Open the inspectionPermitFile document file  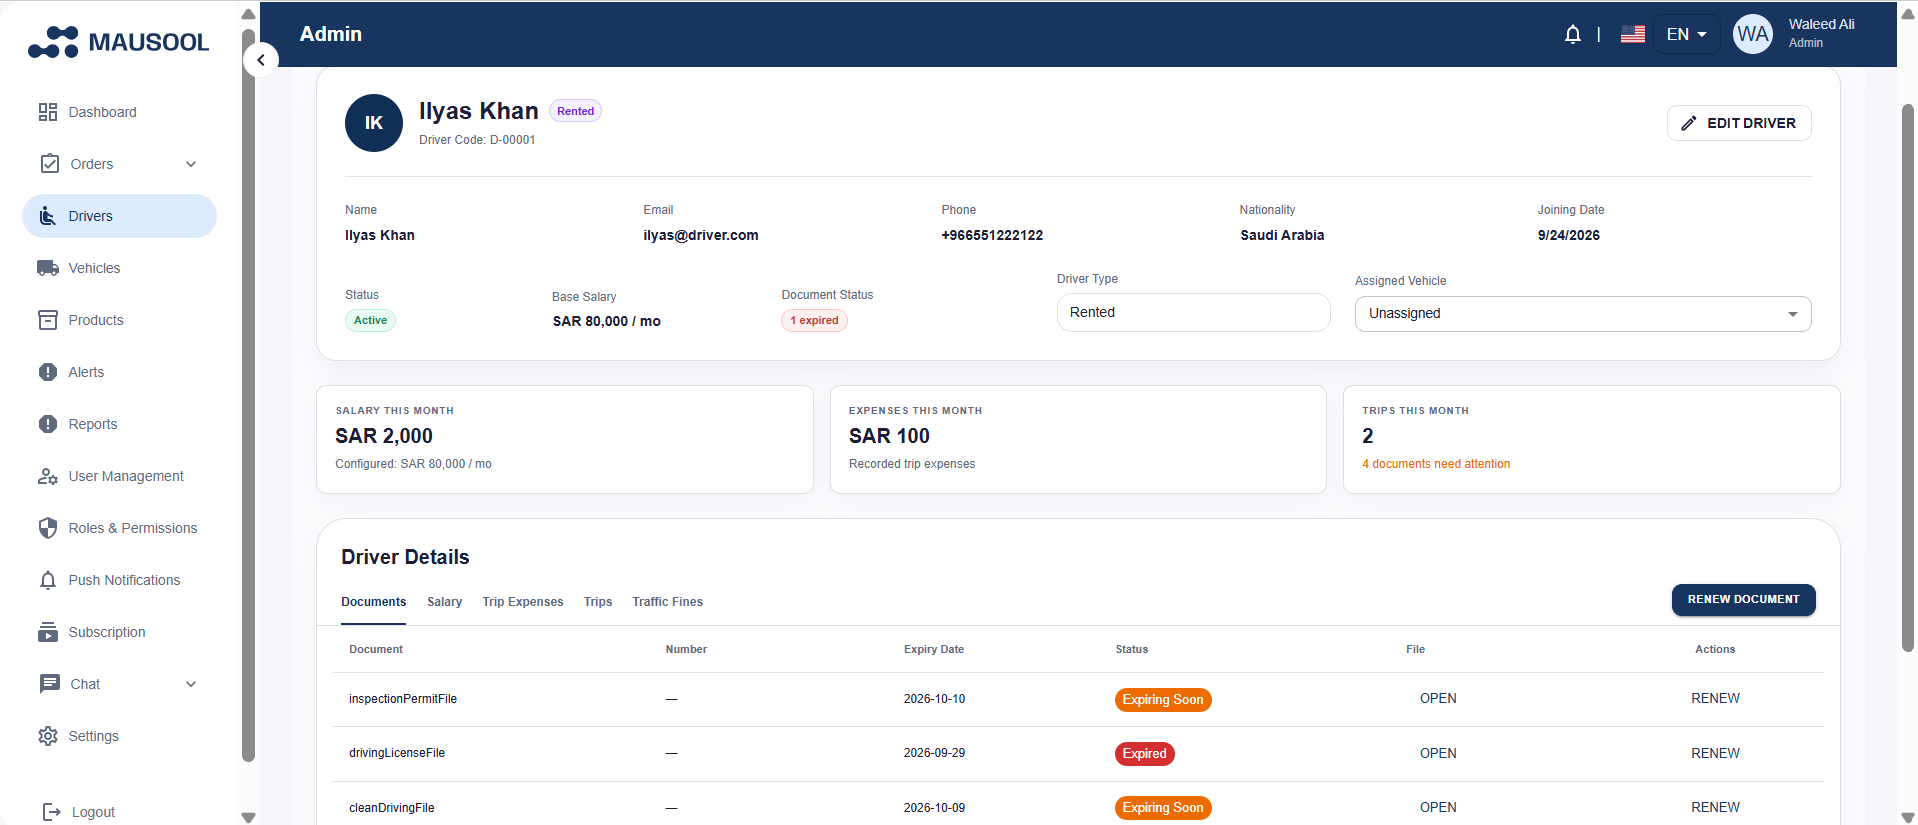pyautogui.click(x=1438, y=699)
